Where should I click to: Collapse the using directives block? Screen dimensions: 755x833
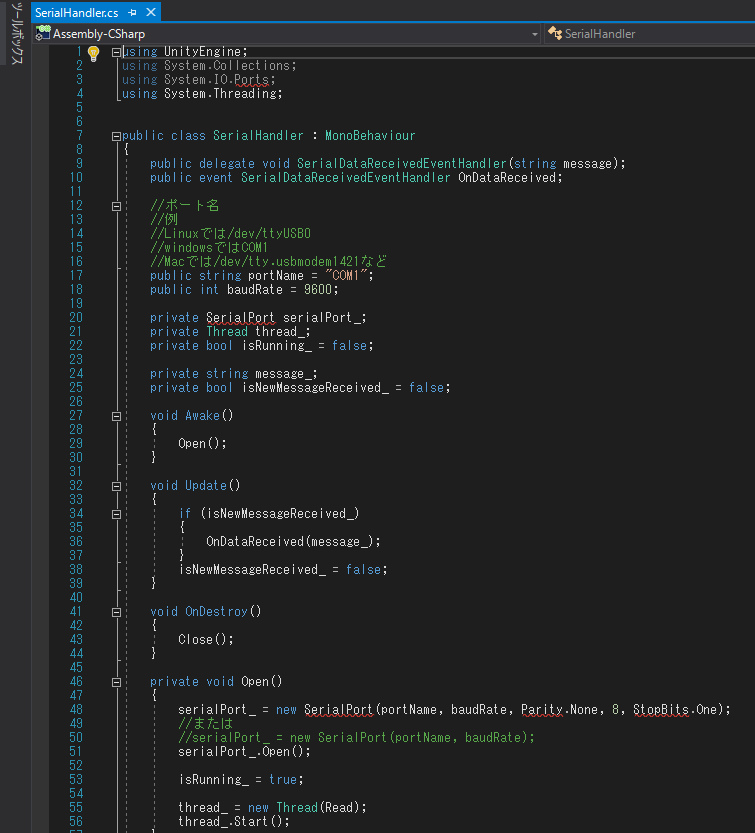point(117,52)
